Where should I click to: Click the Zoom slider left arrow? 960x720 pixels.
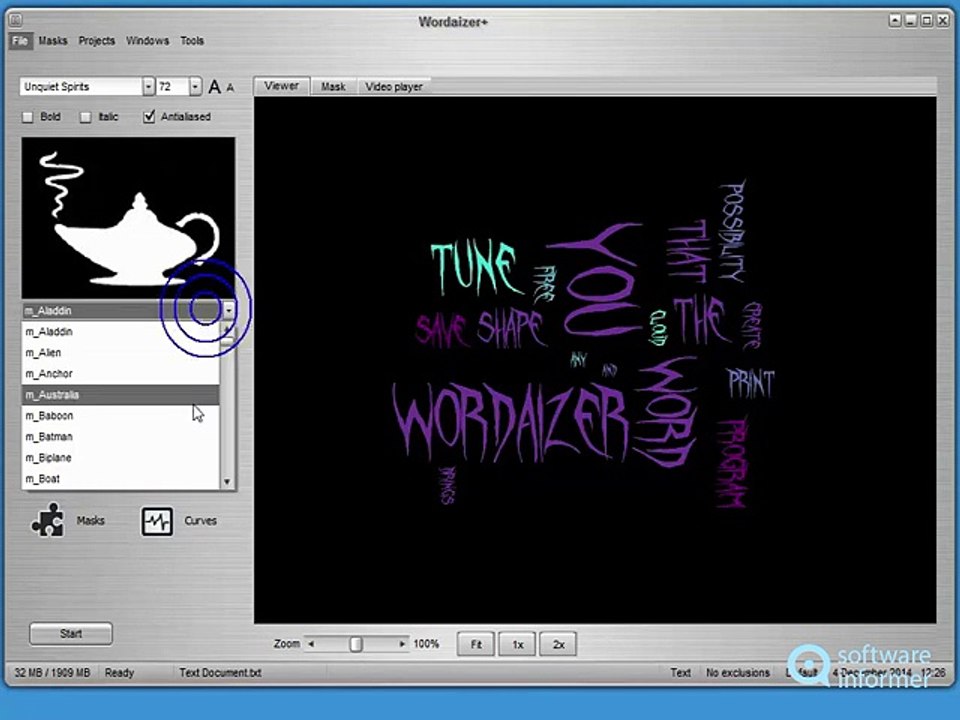(x=311, y=644)
